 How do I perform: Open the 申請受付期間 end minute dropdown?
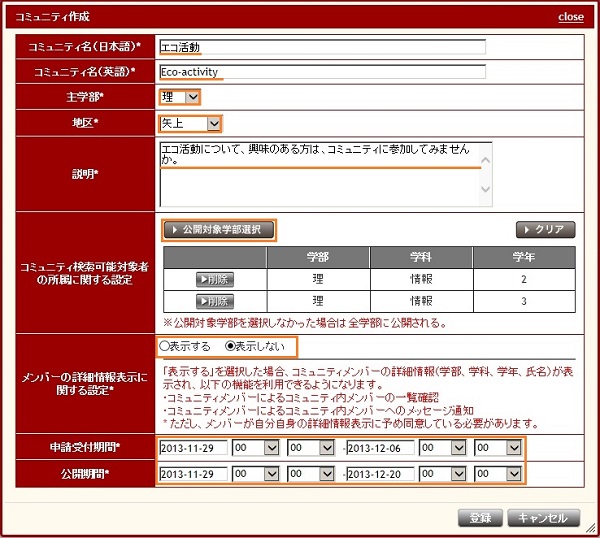point(498,447)
